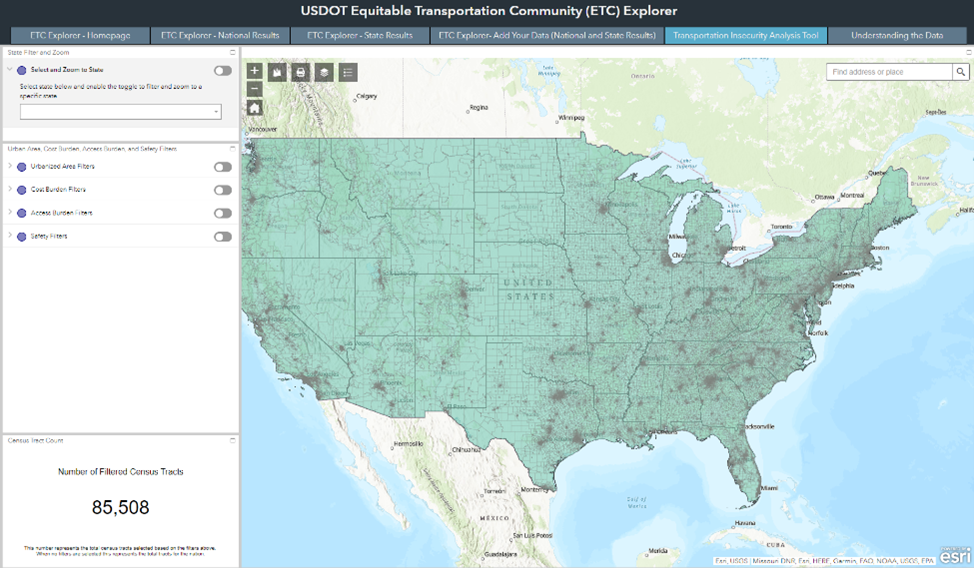Click the Chihuahua label on the map
The image size is (974, 568).
click(466, 449)
